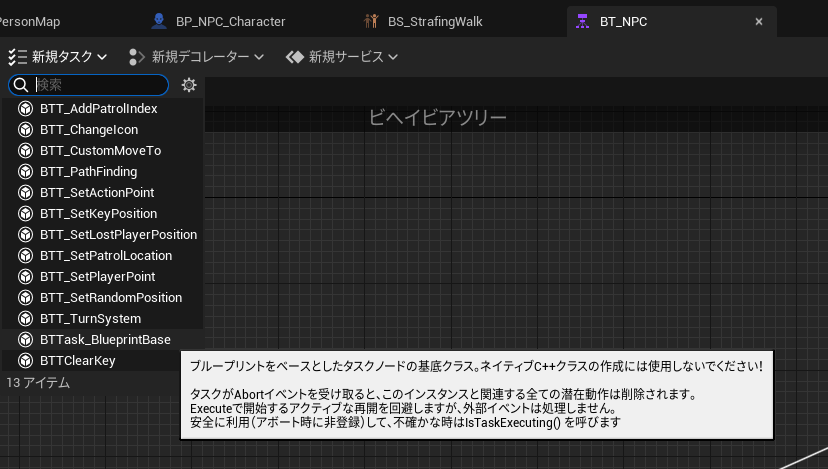Click the icon beside BTT_SetActionPoint
Viewport: 828px width, 469px height.
pyautogui.click(x=25, y=193)
